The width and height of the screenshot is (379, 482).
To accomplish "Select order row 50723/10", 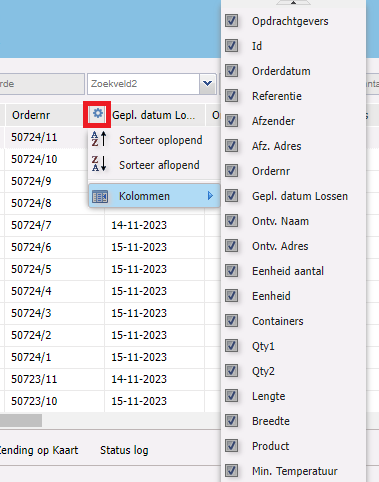I will [34, 401].
